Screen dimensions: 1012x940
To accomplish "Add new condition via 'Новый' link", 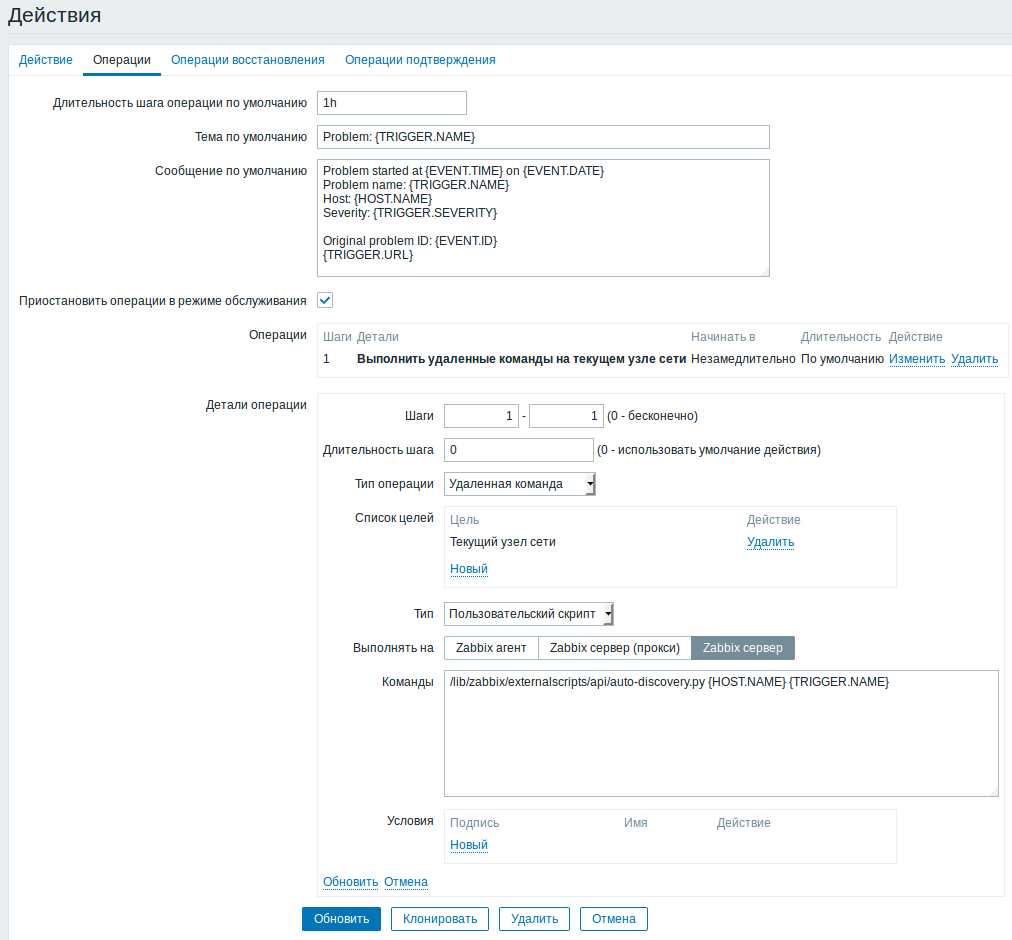I will coord(469,845).
